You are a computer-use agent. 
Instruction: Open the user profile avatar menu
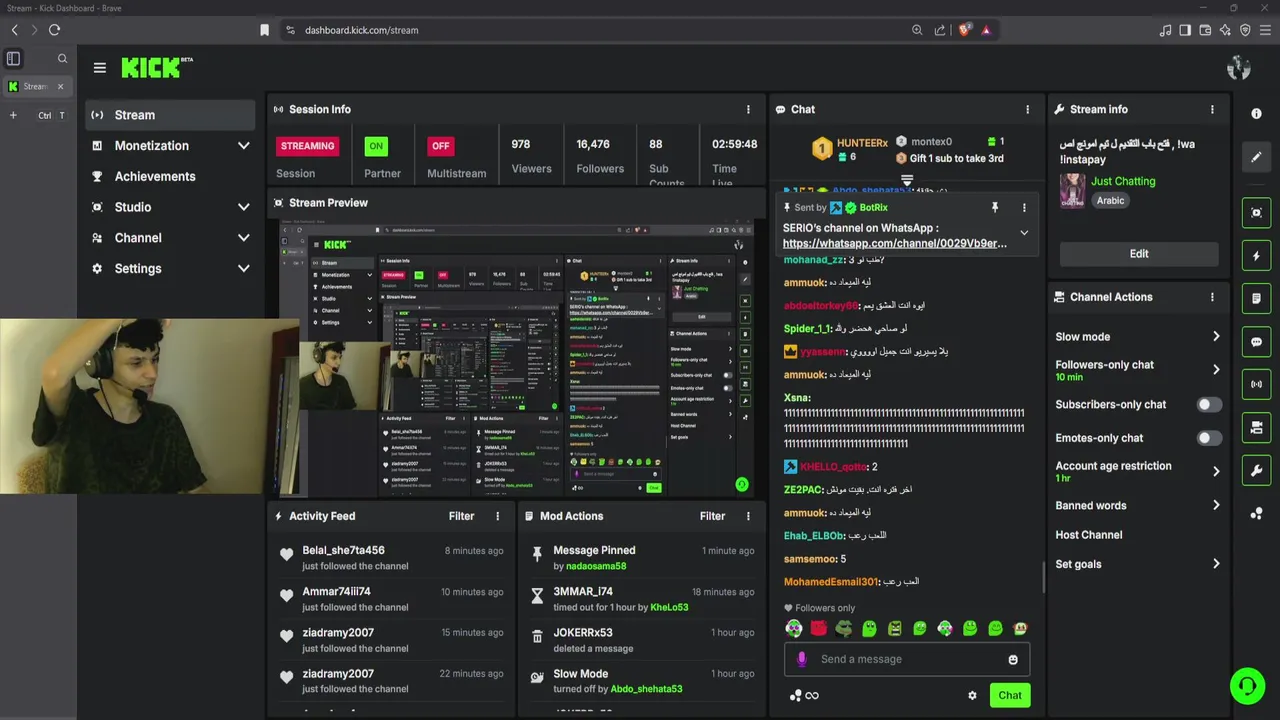pyautogui.click(x=1239, y=68)
